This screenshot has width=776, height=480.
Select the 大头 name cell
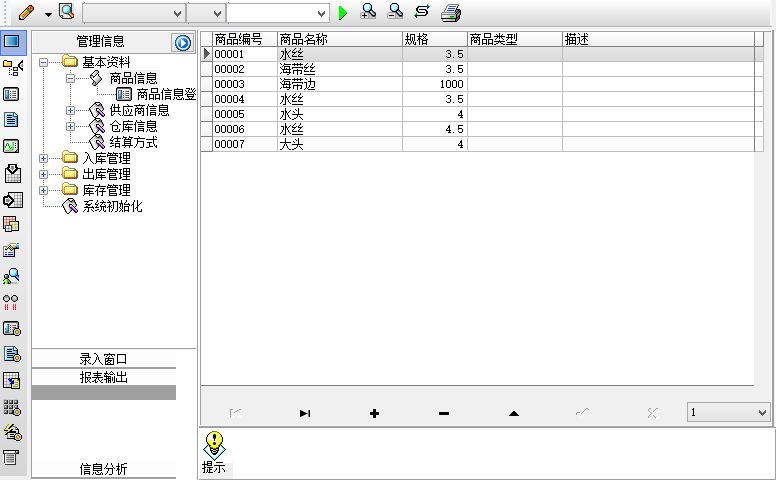tap(340, 144)
